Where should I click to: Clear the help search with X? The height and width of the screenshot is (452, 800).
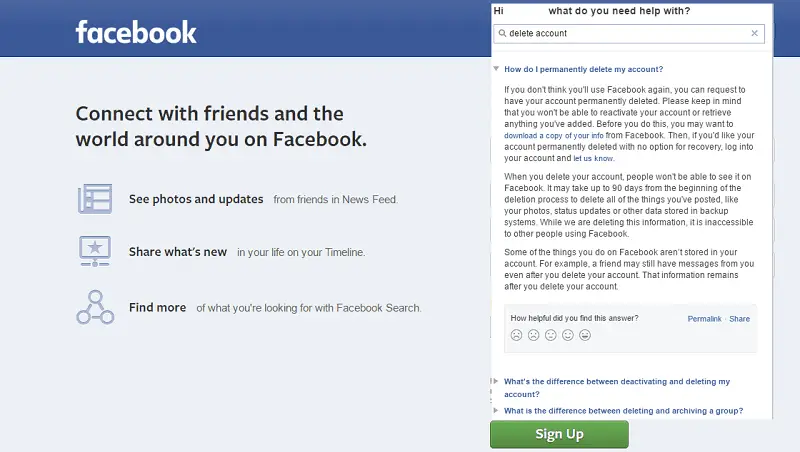click(755, 33)
